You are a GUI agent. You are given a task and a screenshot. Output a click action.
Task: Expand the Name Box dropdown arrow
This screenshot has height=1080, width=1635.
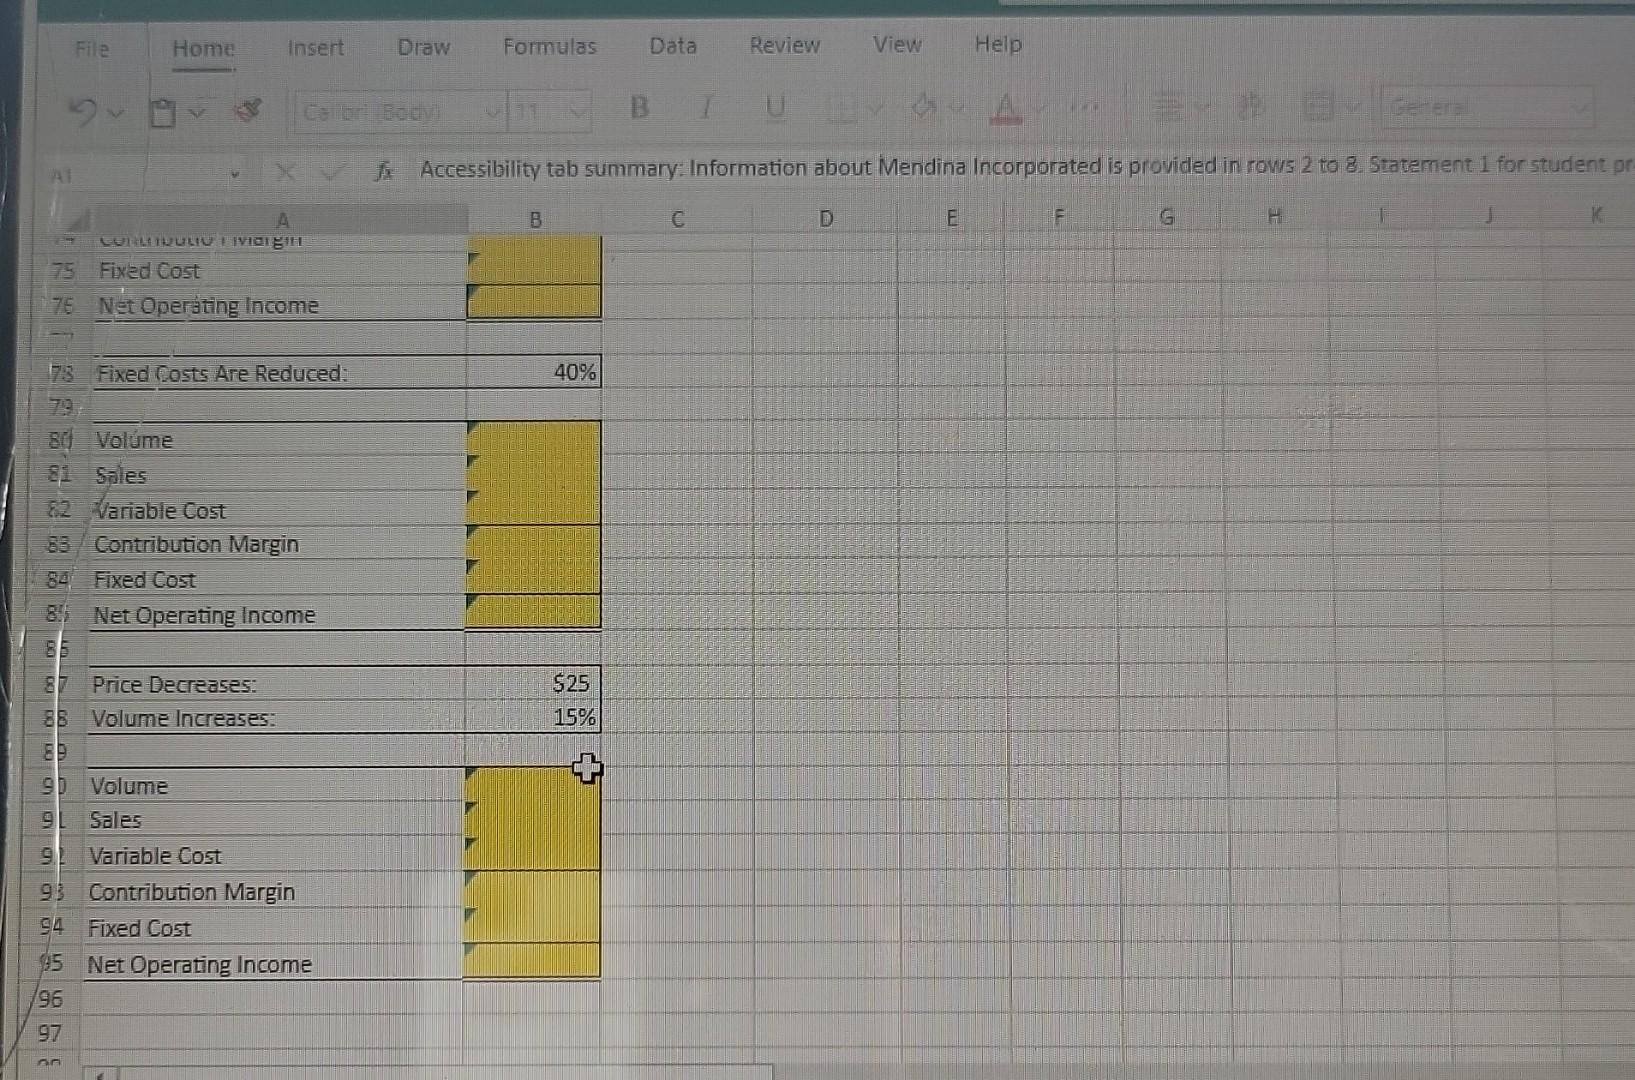click(235, 174)
